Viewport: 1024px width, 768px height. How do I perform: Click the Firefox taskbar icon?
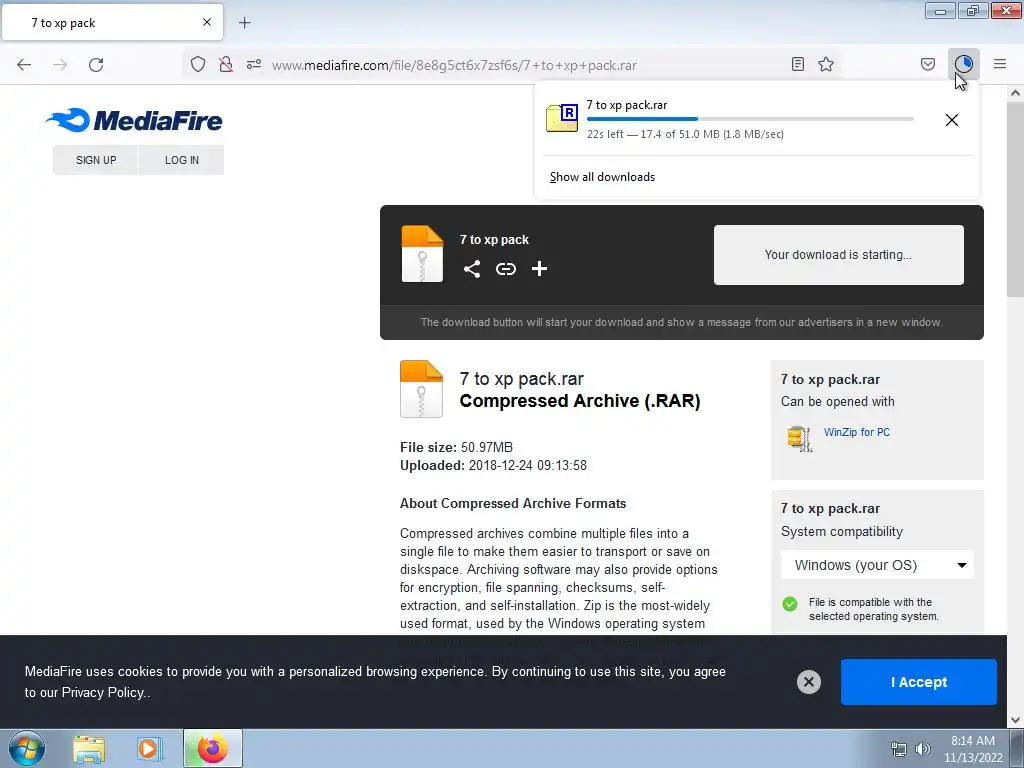click(x=213, y=748)
